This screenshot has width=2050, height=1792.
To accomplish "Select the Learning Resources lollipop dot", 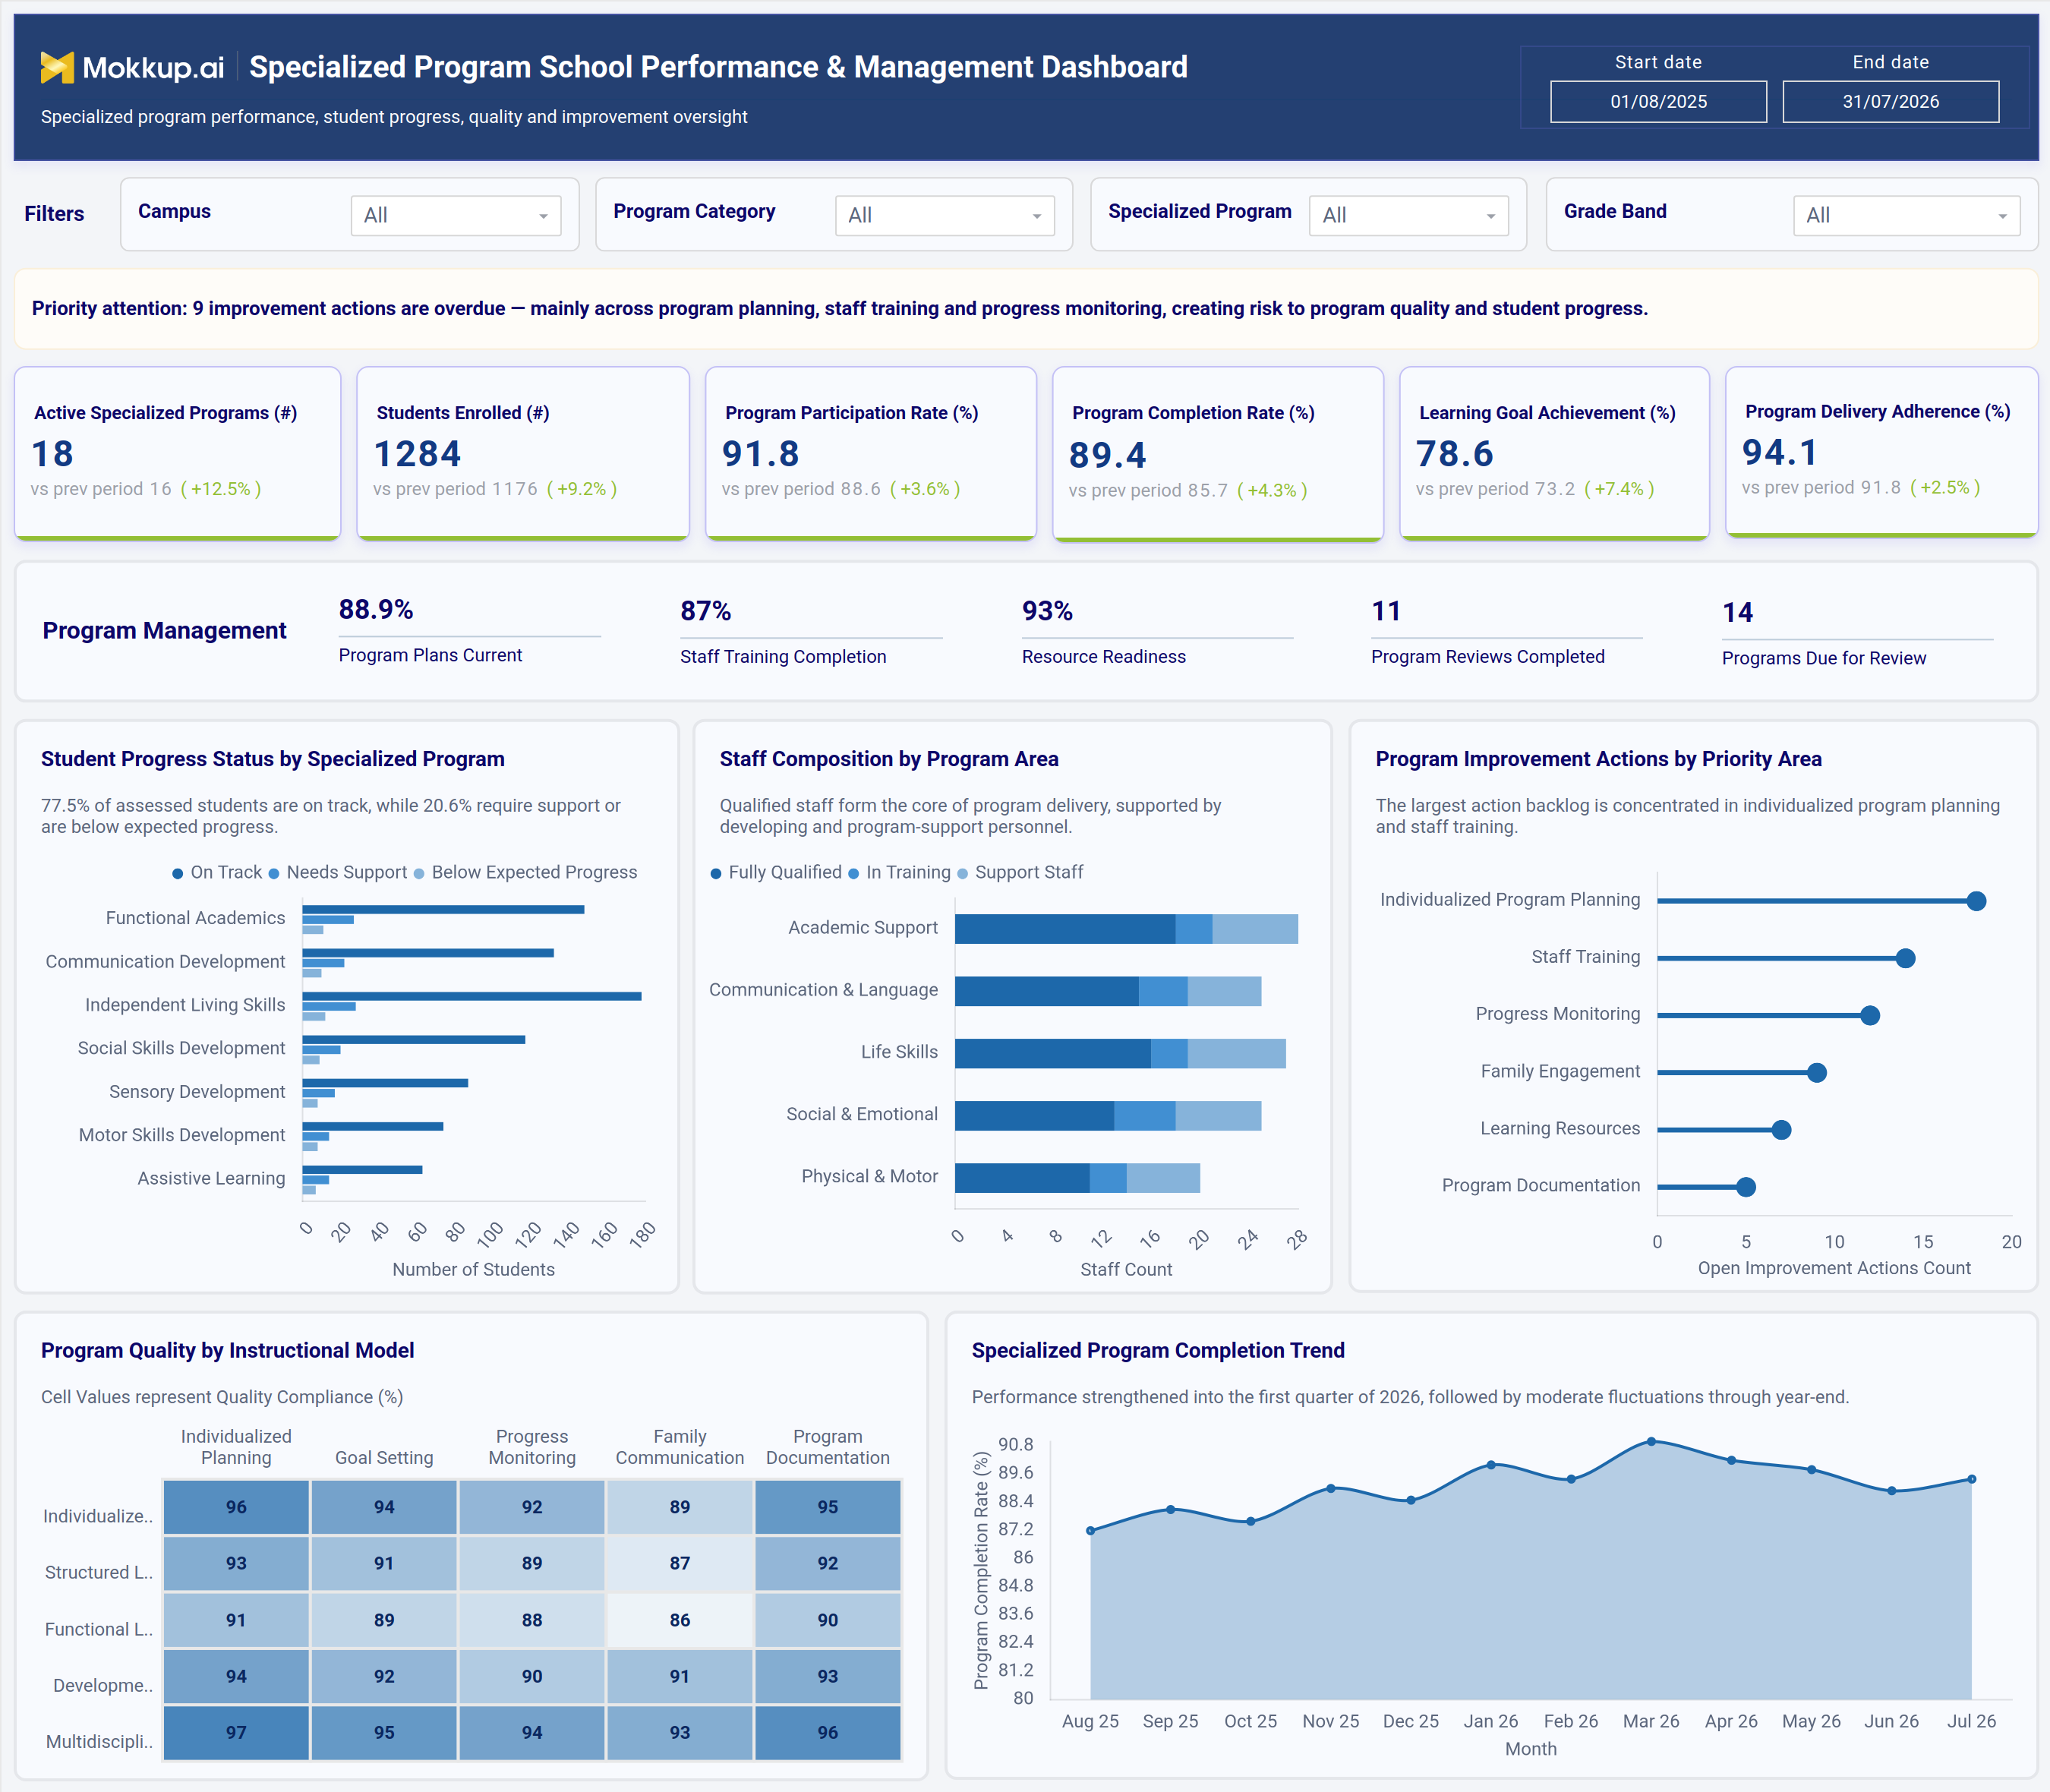I will [x=1781, y=1129].
